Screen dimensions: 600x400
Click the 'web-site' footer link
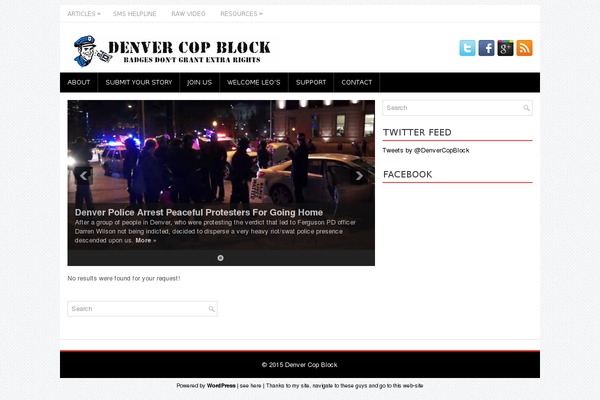tap(412, 386)
